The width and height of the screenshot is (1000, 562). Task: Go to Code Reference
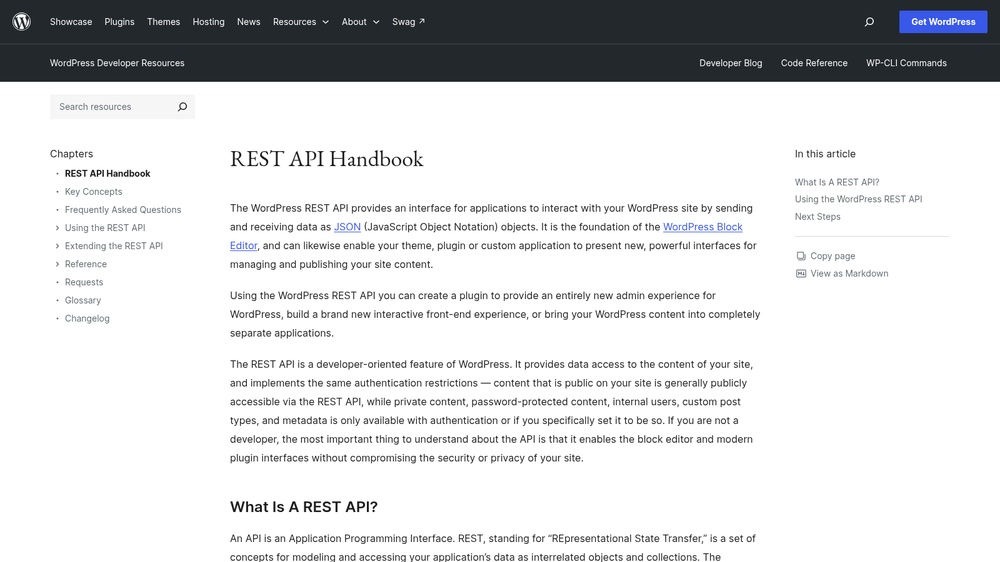(x=814, y=63)
